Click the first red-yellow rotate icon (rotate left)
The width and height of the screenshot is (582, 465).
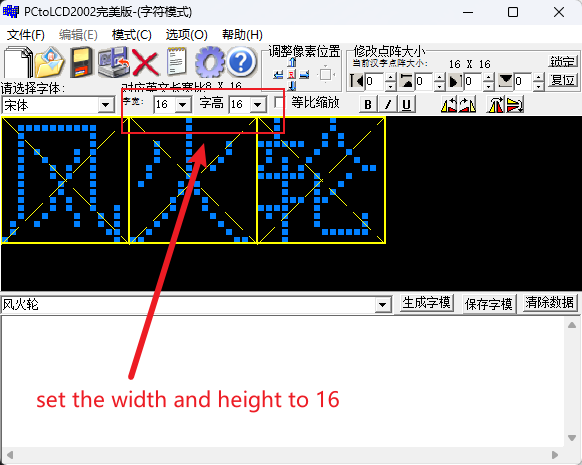click(449, 104)
